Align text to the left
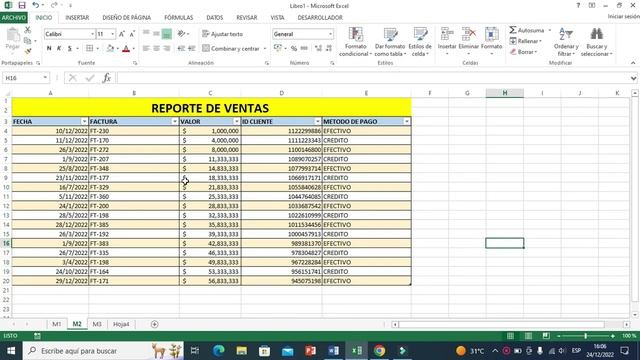 click(x=146, y=49)
